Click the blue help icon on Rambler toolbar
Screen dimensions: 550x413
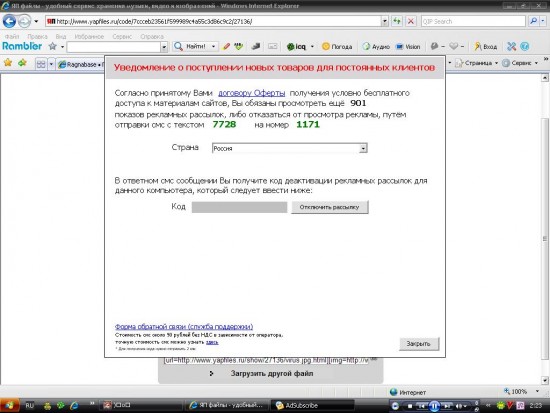point(524,46)
